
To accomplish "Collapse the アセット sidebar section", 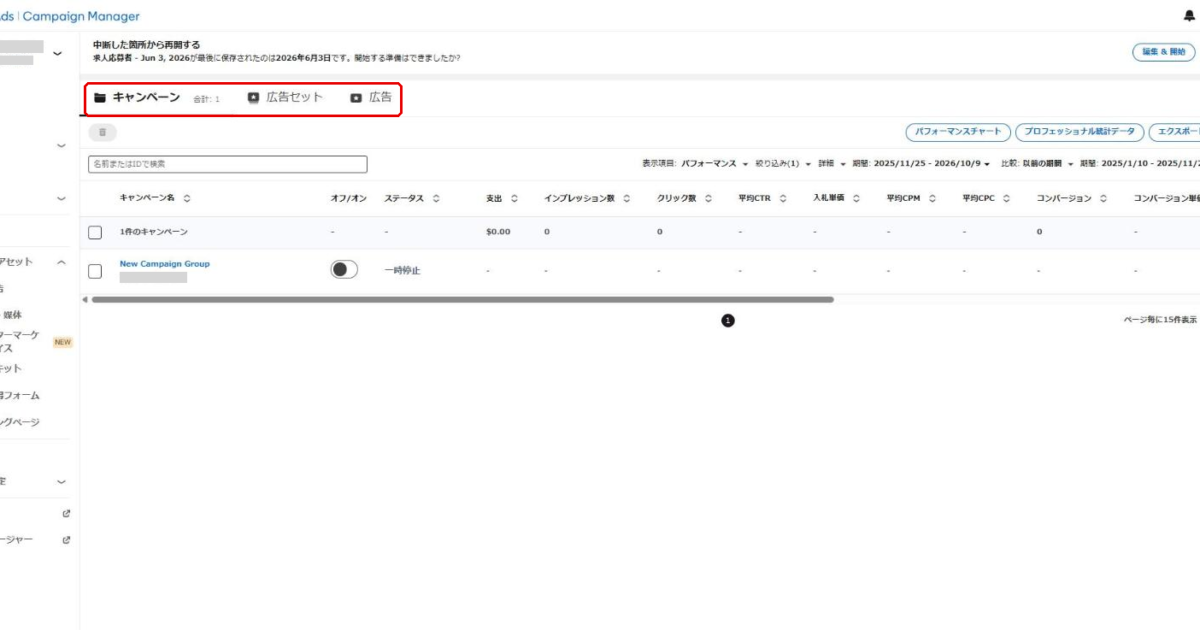I will 61,262.
